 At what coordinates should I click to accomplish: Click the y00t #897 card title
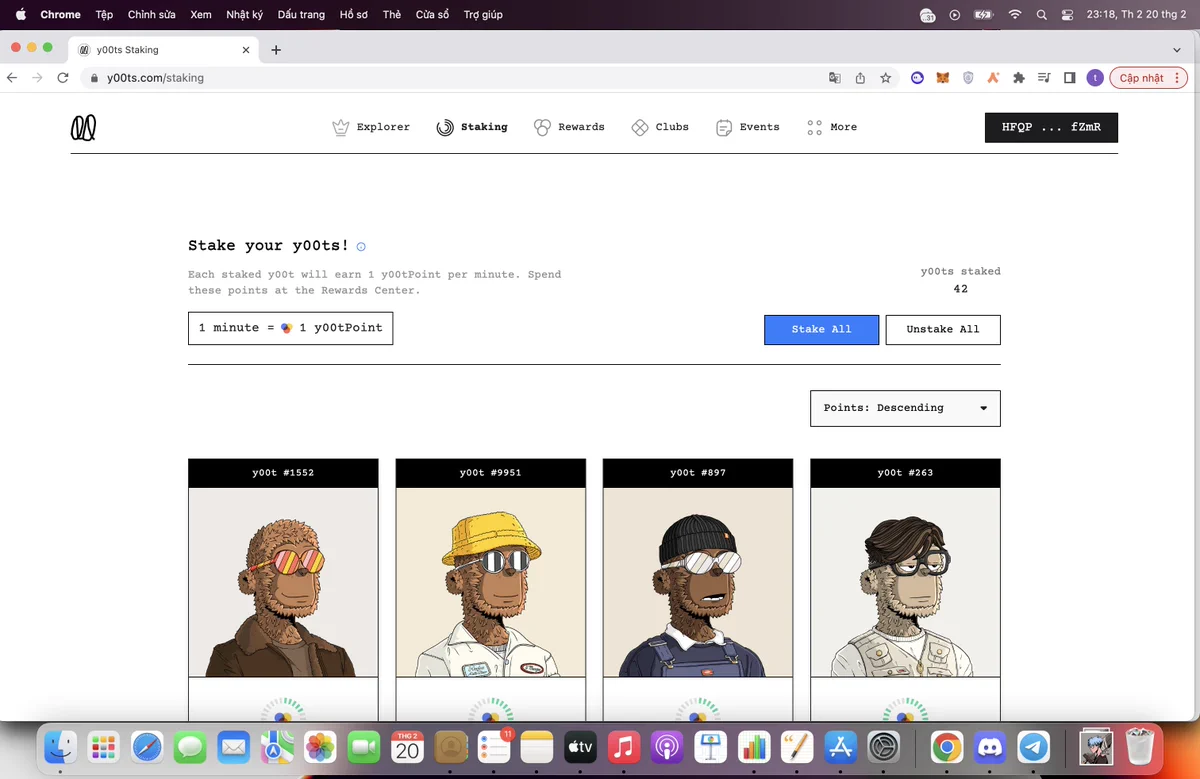point(698,473)
